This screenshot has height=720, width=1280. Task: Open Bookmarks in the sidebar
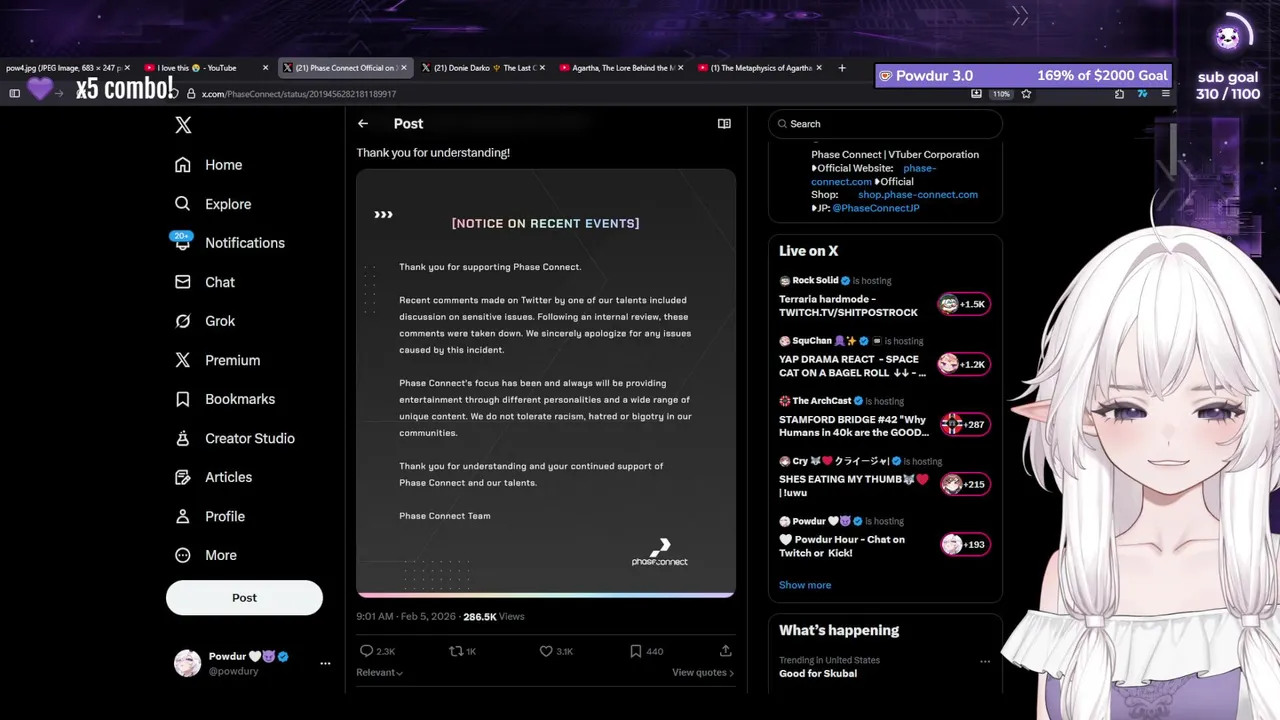(225, 399)
